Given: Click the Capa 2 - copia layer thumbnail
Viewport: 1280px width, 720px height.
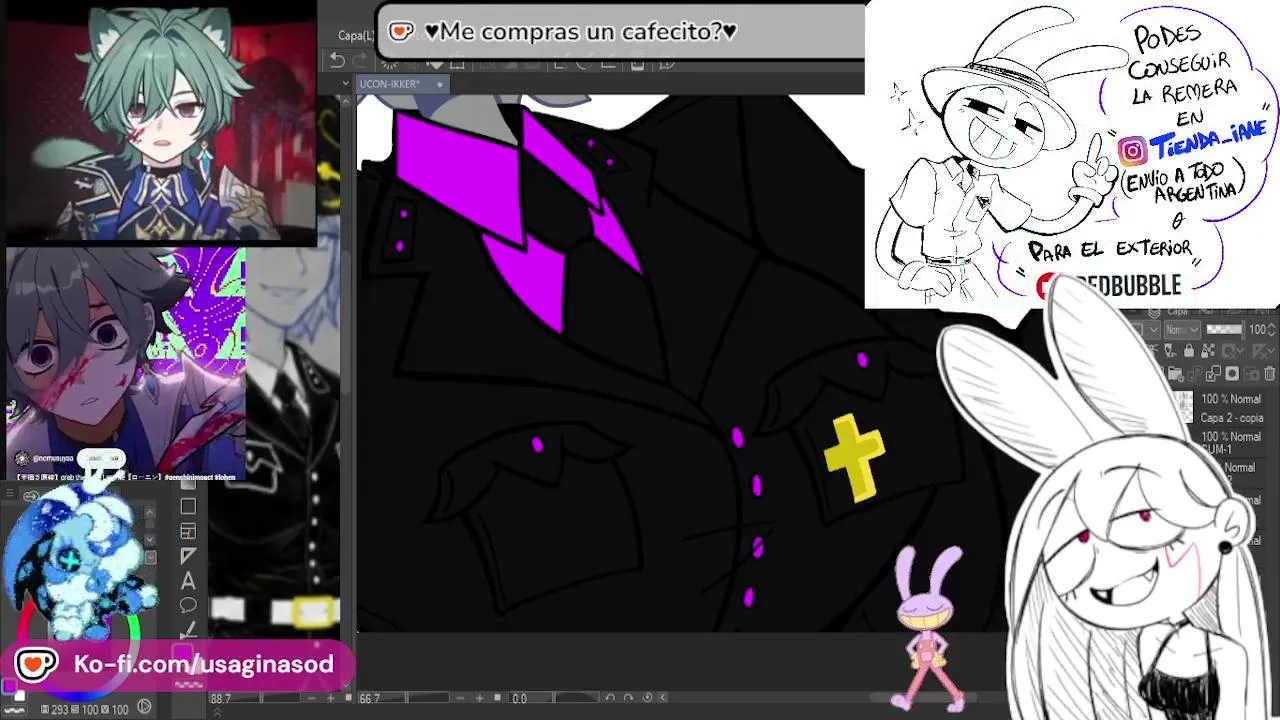Looking at the screenshot, I should [1184, 408].
